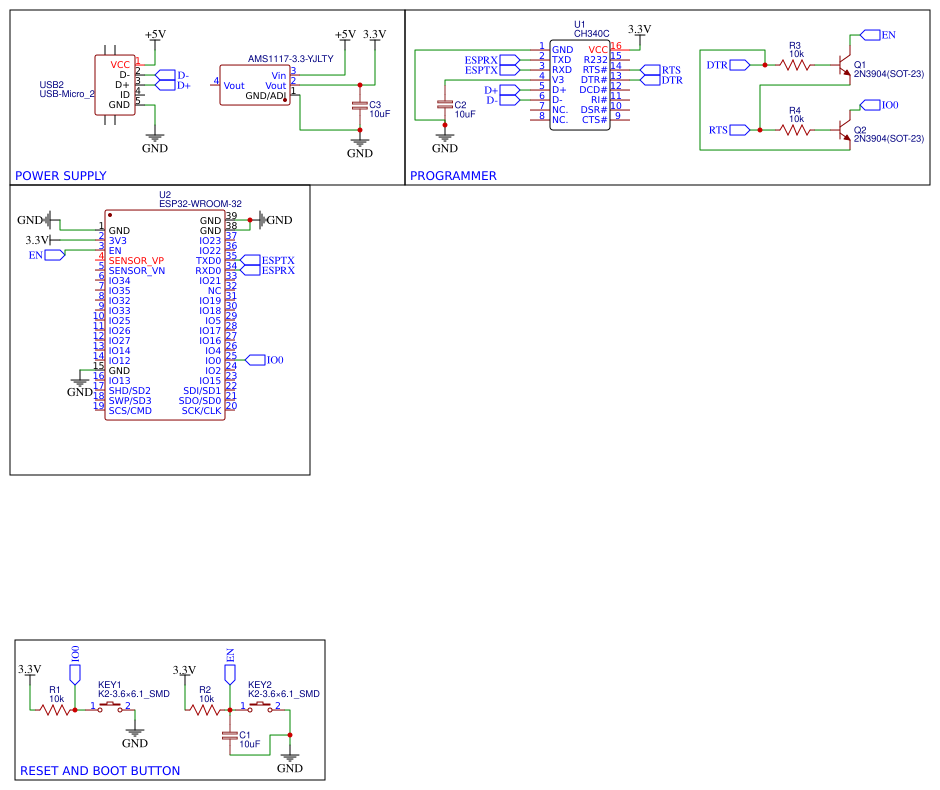
Task: Click the RESET AND BOOT BUTTON title
Action: click(x=100, y=771)
